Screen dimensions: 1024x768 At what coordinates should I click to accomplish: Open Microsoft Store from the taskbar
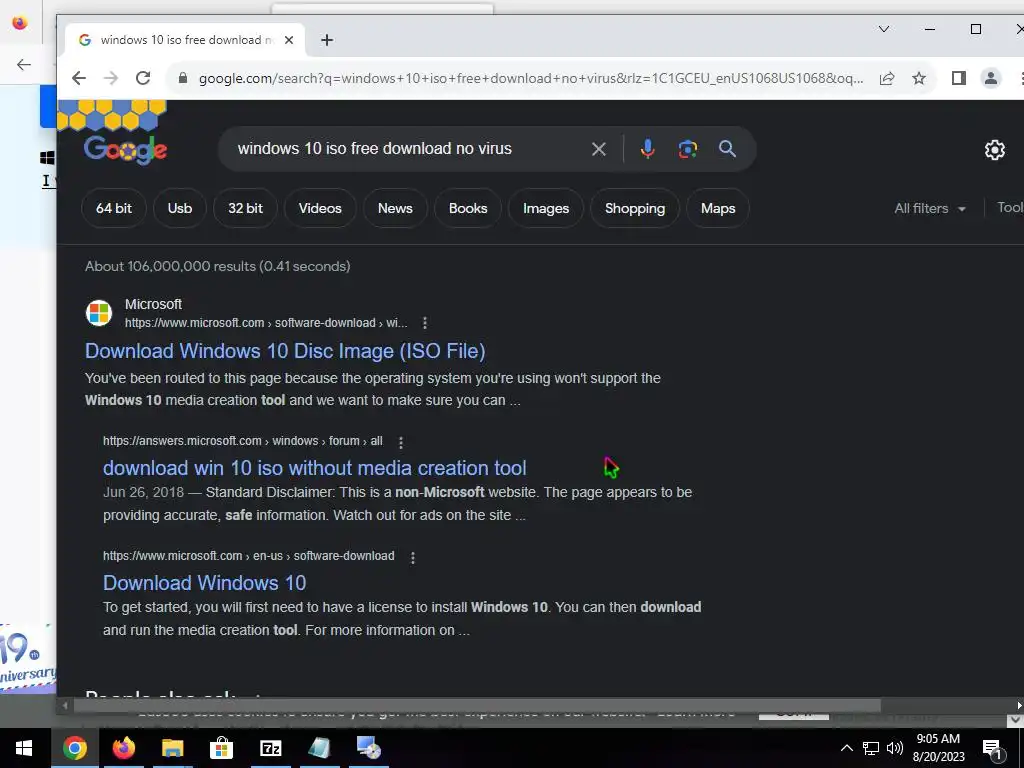click(221, 748)
